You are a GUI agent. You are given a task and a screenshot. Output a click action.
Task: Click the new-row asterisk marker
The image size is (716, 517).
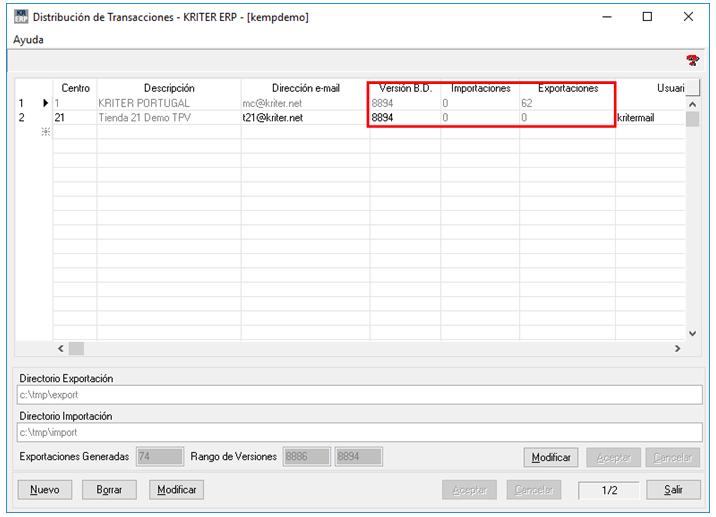pyautogui.click(x=45, y=132)
